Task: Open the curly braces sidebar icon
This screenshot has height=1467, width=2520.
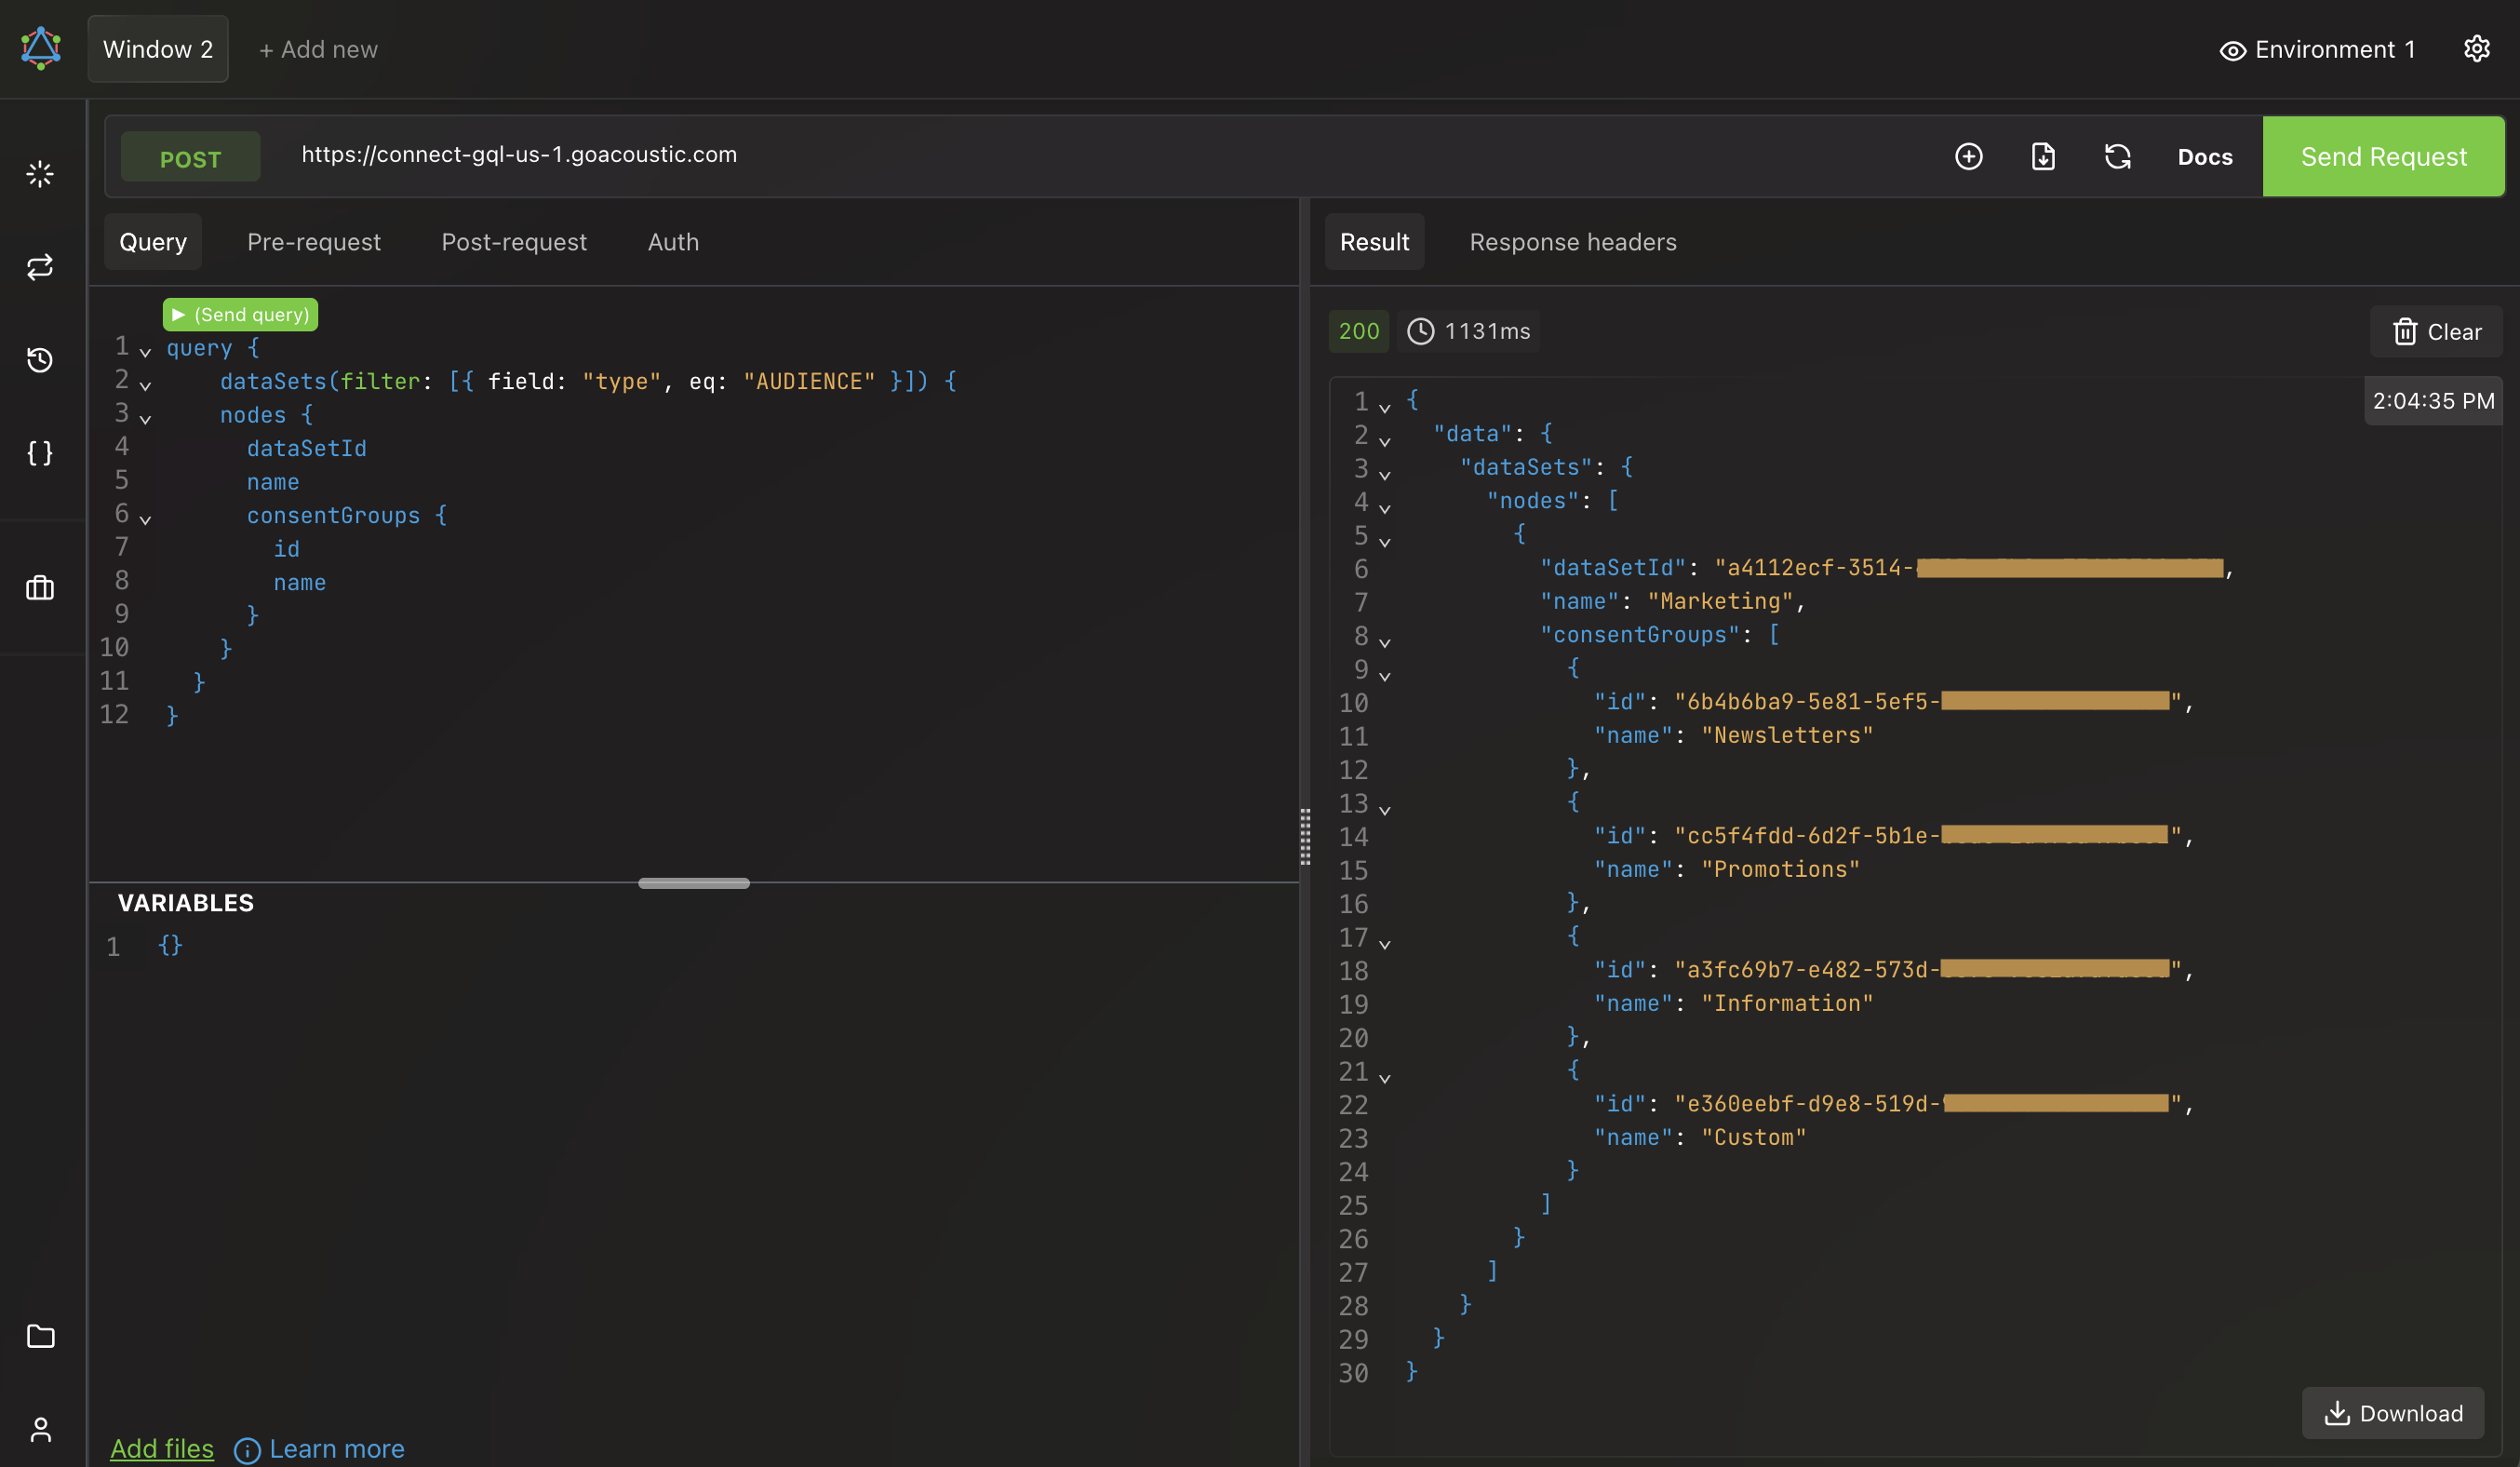Action: click(40, 453)
